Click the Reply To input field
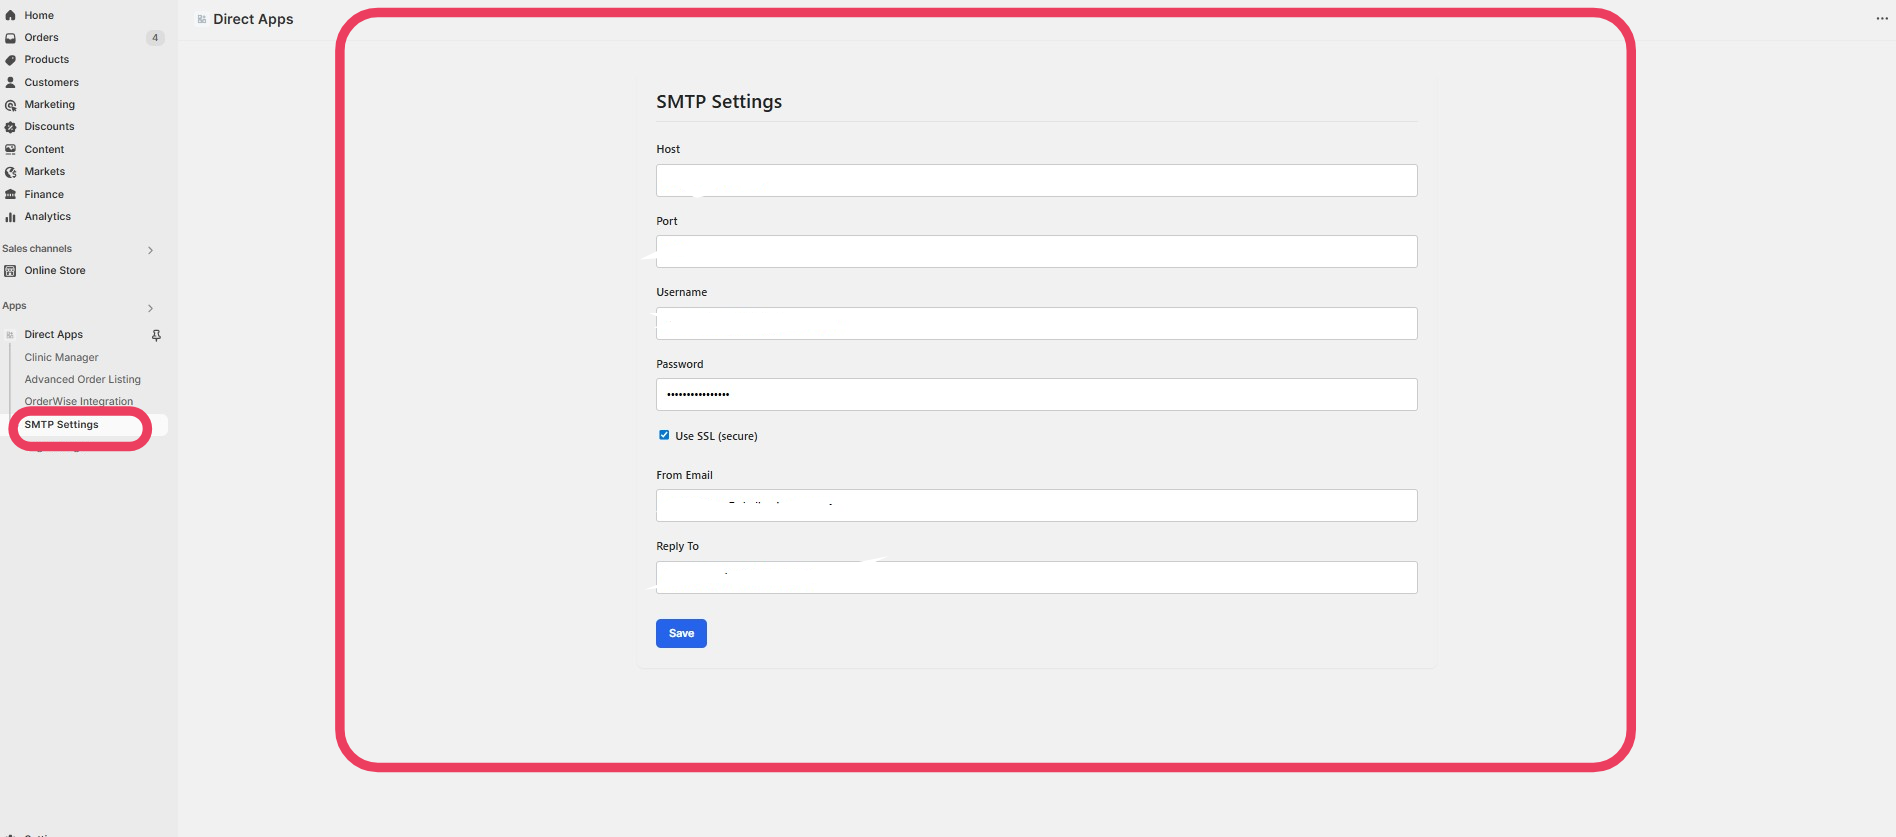 (1036, 577)
